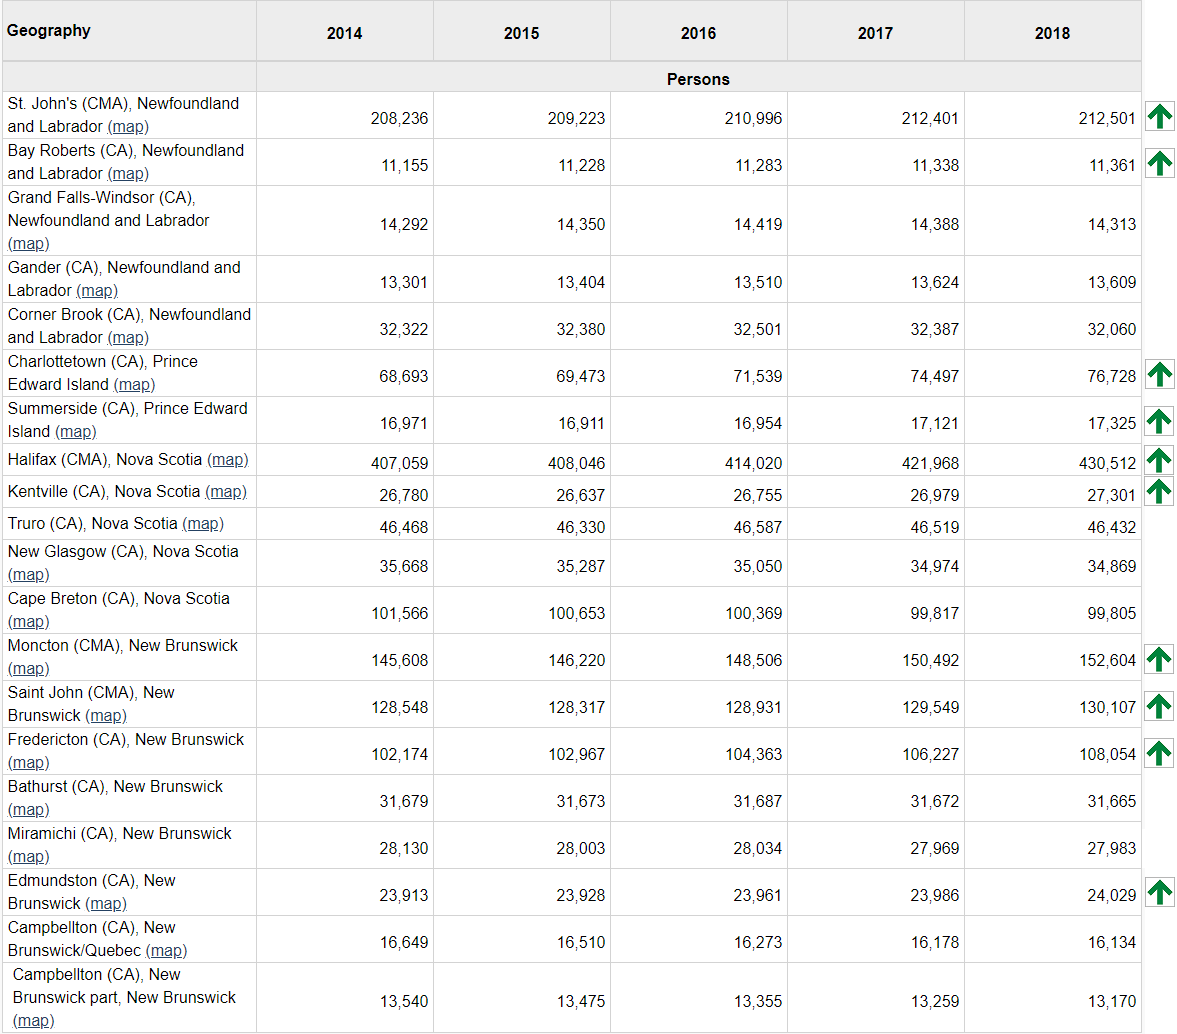Open map link for New Glasgow (CA)
Image resolution: width=1177 pixels, height=1034 pixels.
pos(29,575)
